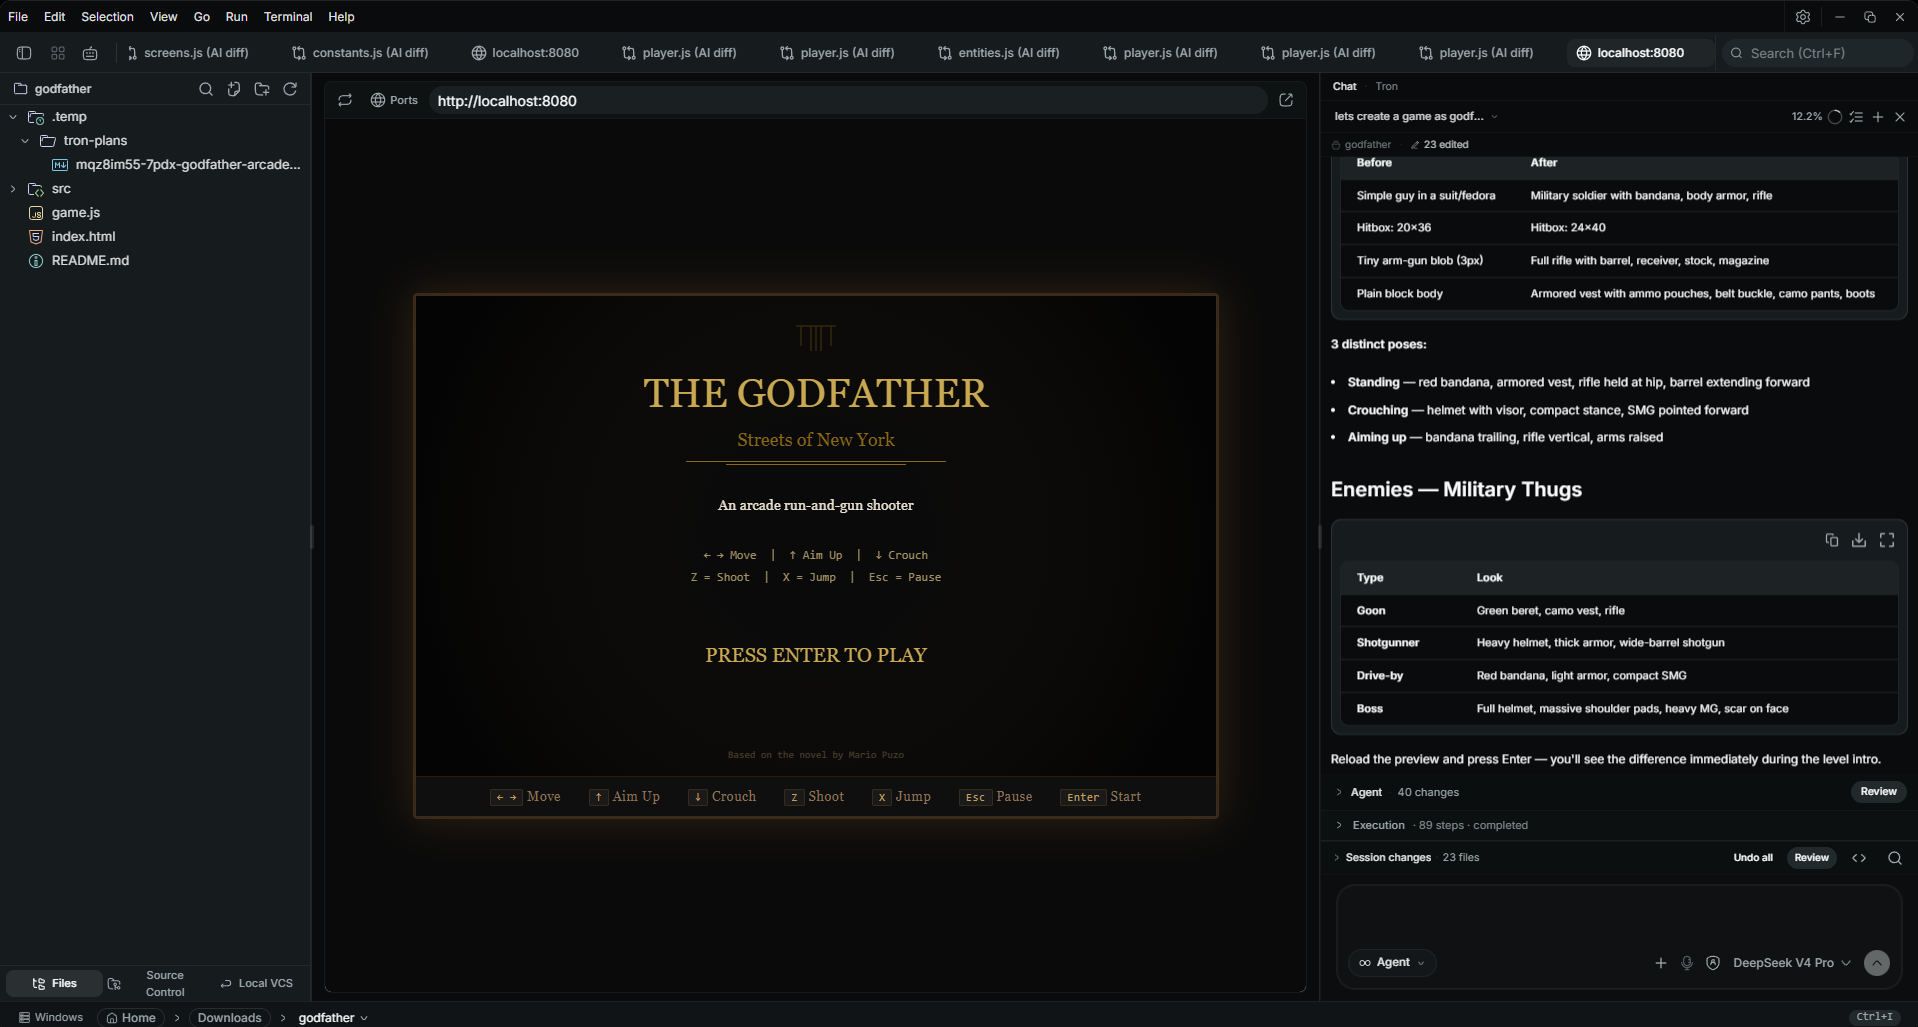Switch to screens.js (AI diff) tab

coord(188,53)
